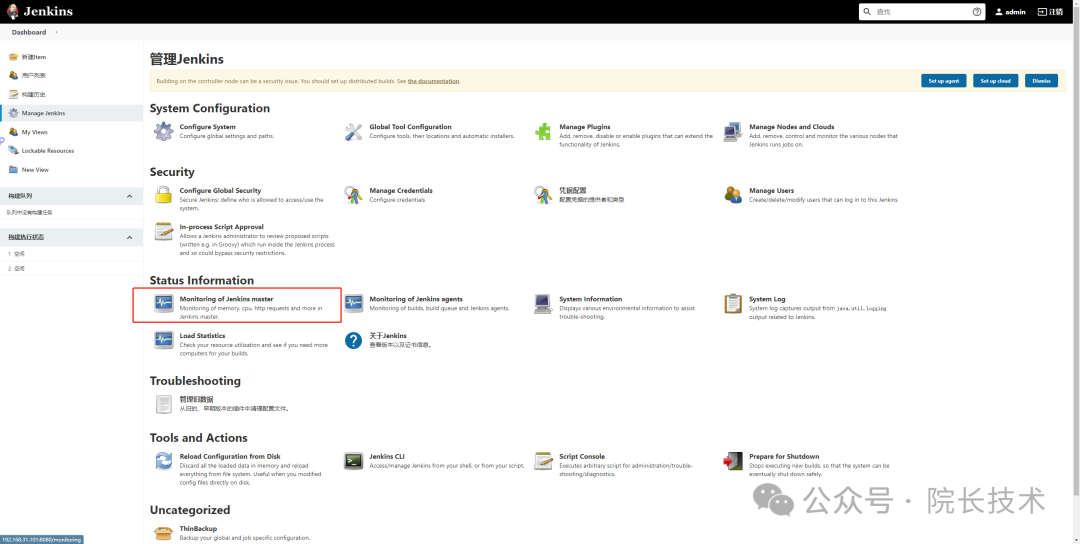Collapse the 构建队列 build queue panel

[129, 196]
